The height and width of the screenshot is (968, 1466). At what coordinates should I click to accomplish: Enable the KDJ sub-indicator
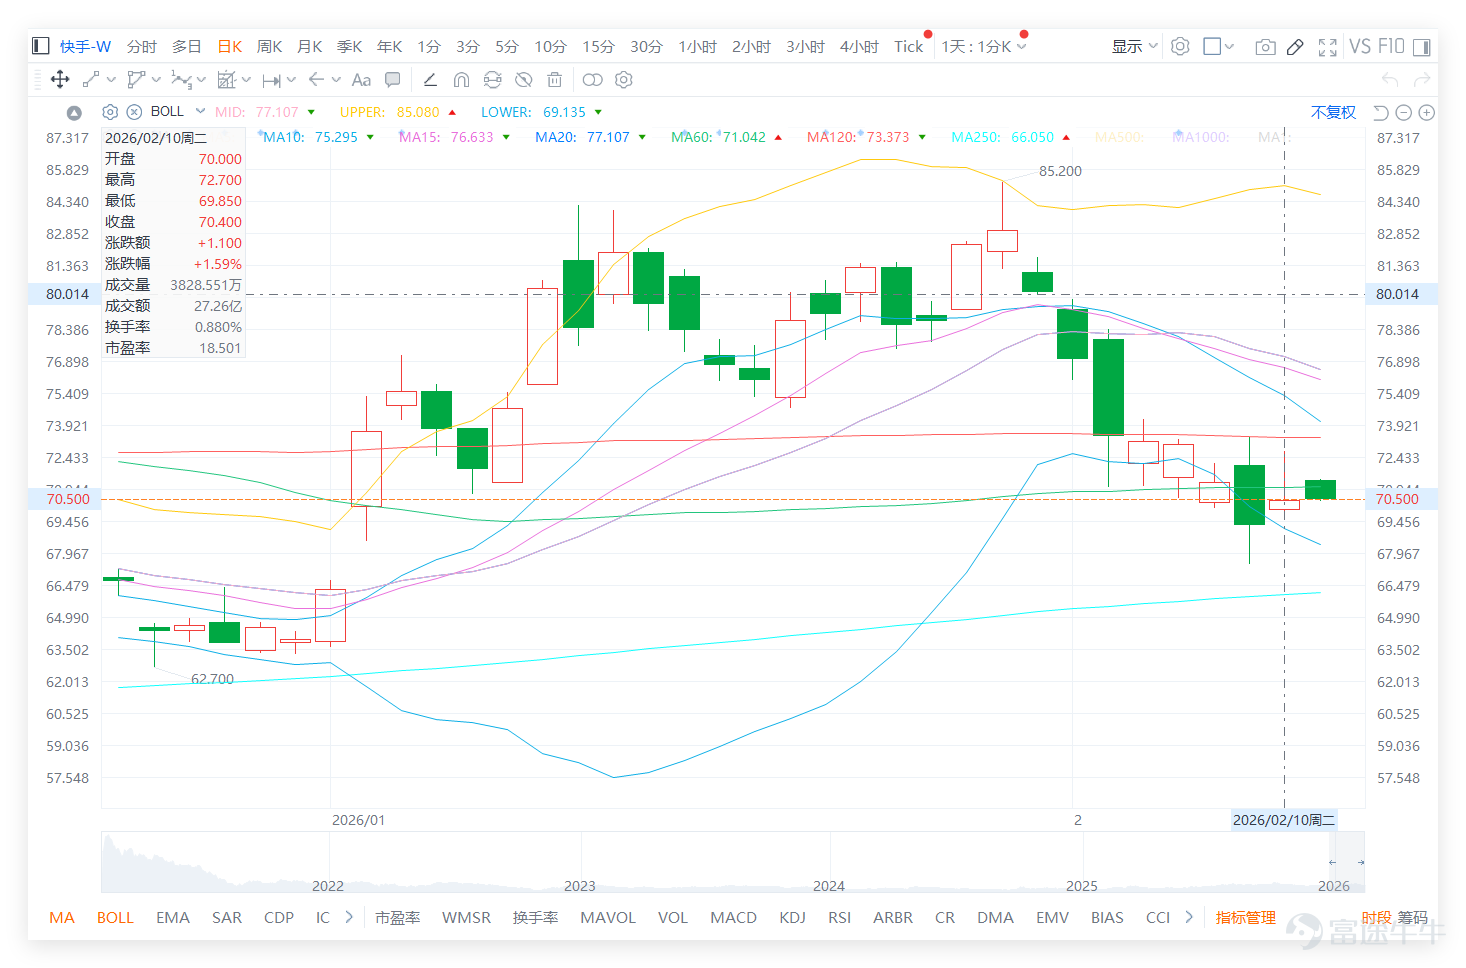coord(792,917)
